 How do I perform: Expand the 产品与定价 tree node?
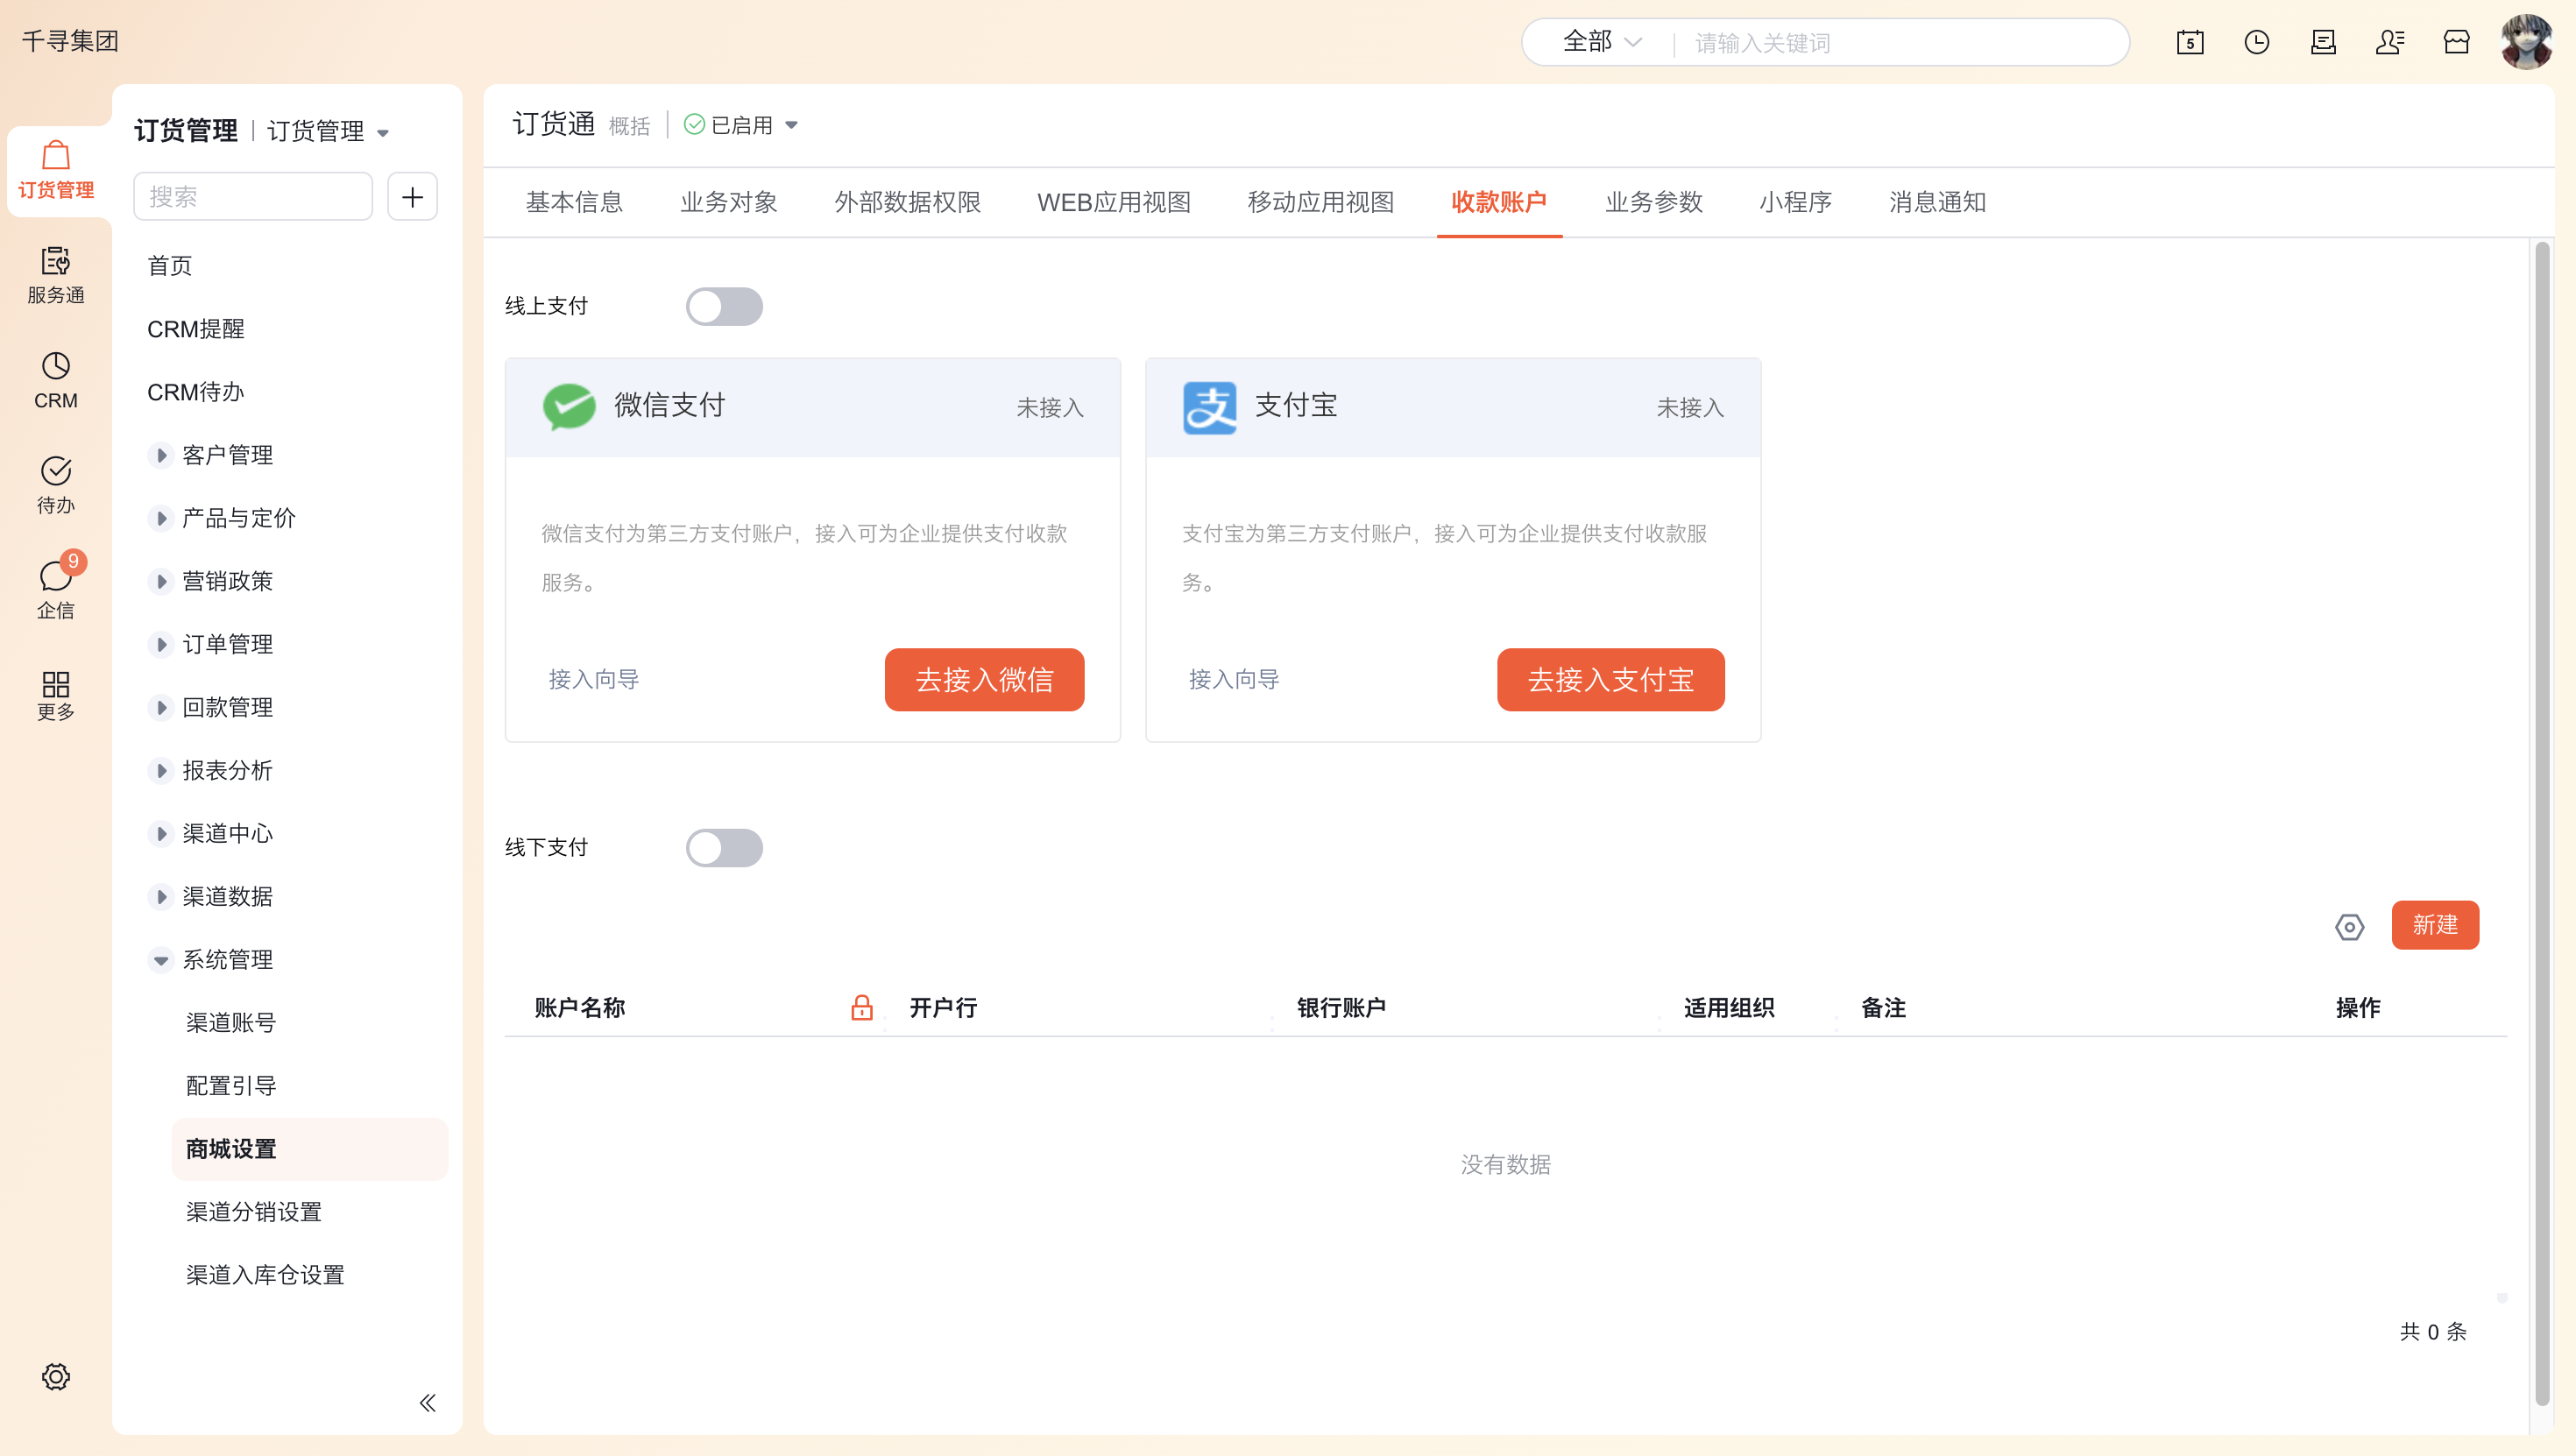pos(160,518)
